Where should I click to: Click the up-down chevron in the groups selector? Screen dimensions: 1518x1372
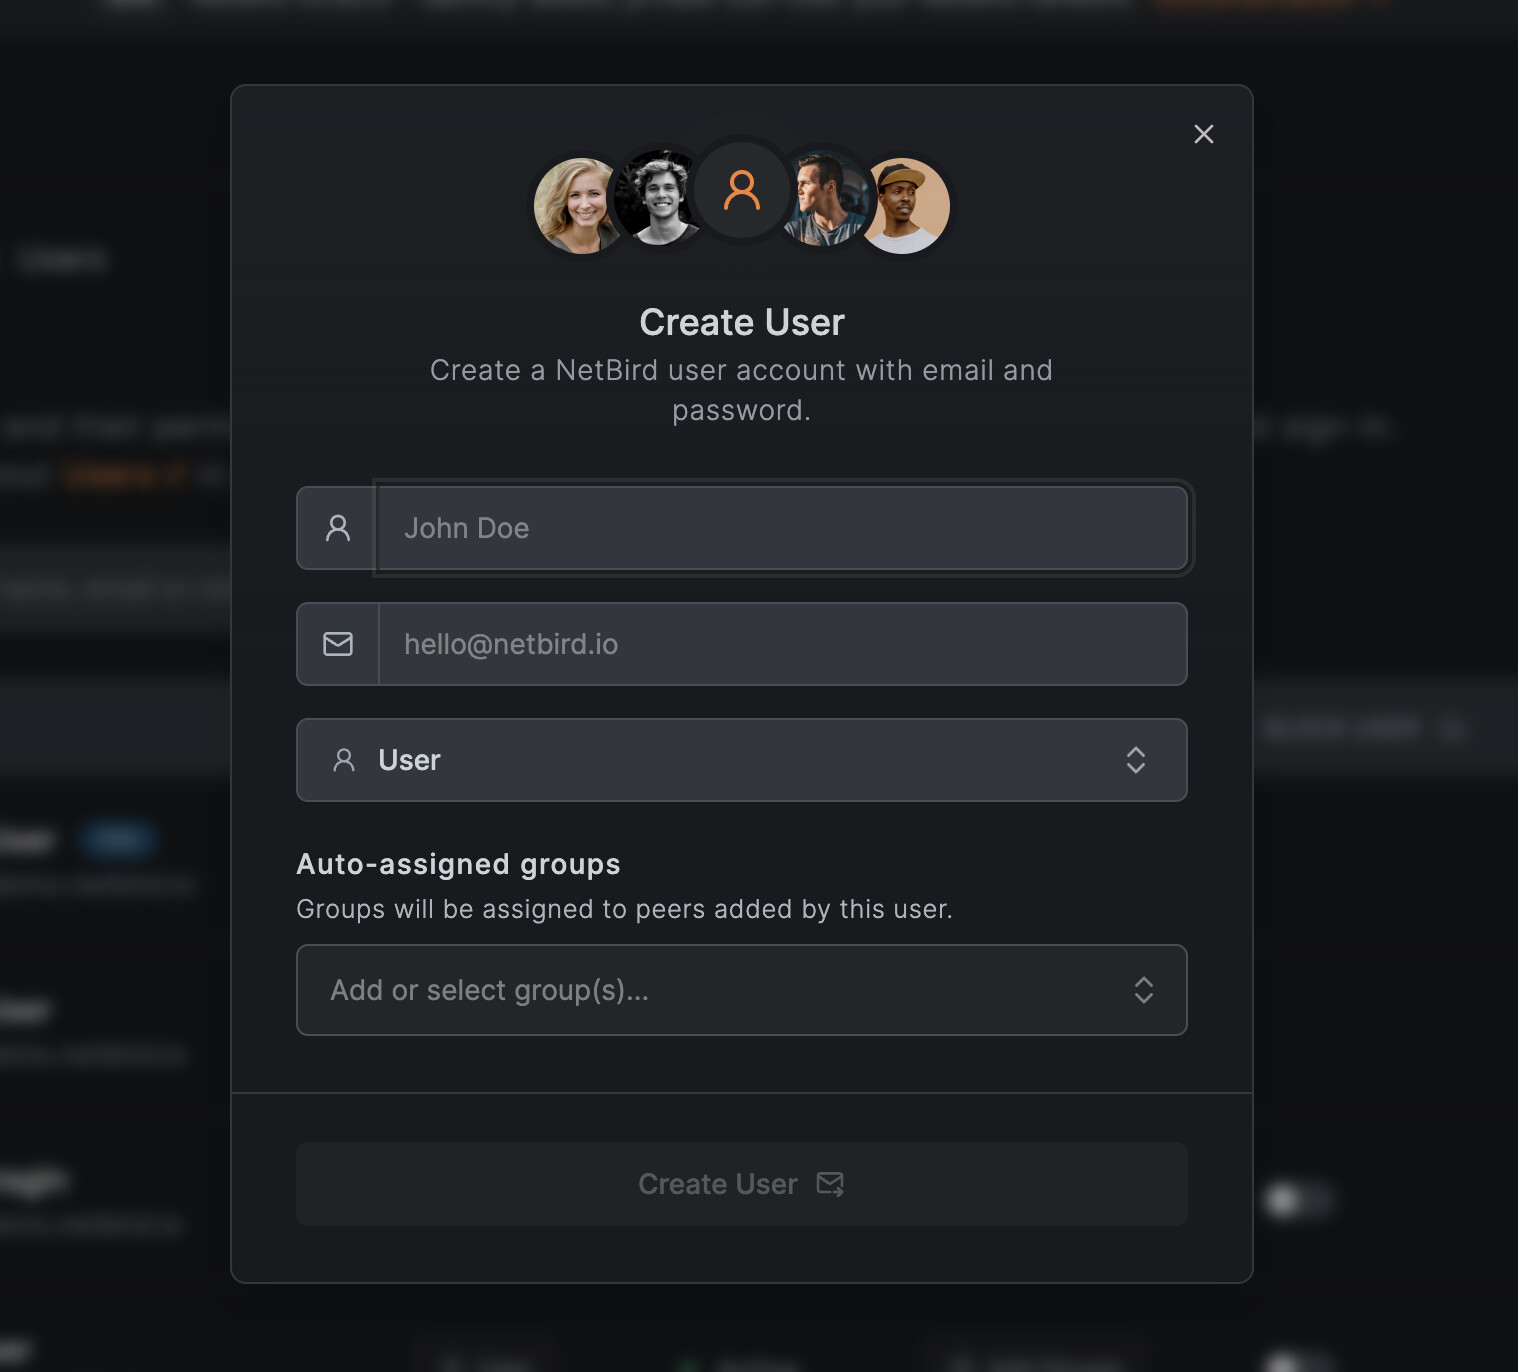[1143, 990]
